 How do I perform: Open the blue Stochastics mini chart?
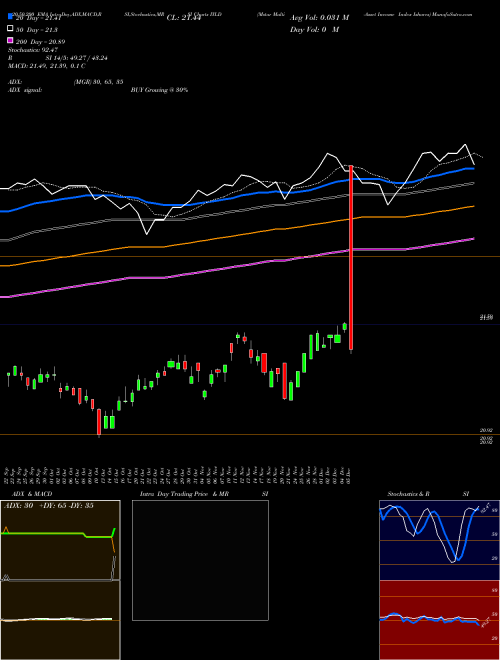click(439, 540)
